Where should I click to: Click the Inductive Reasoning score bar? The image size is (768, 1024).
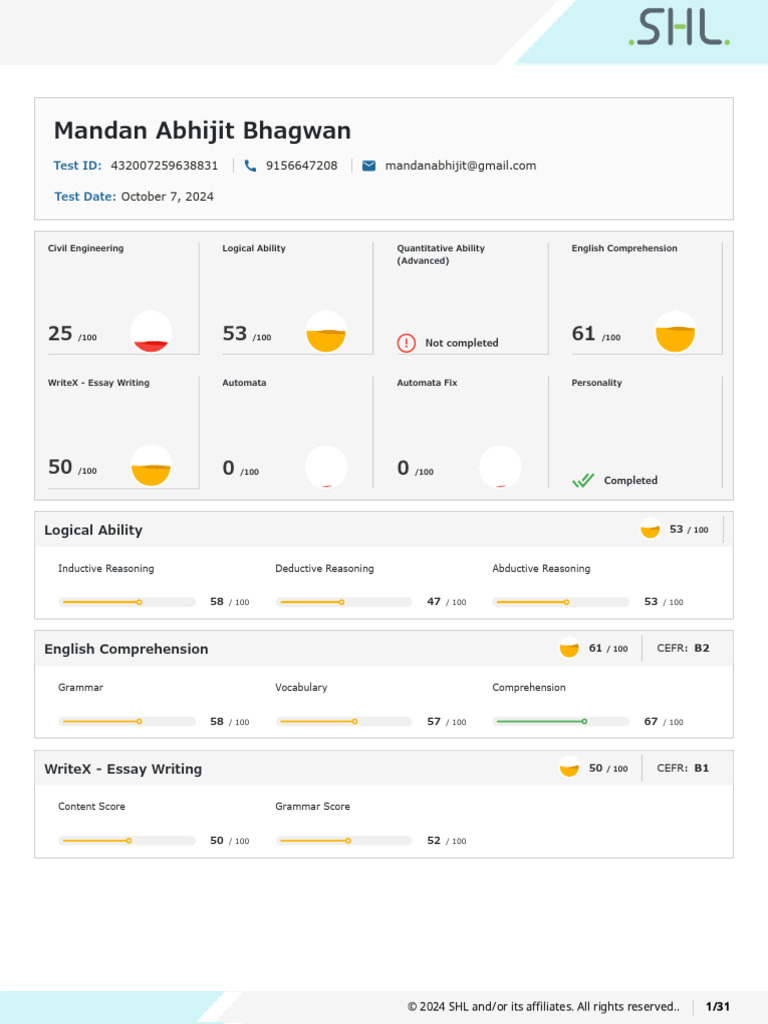coord(127,602)
